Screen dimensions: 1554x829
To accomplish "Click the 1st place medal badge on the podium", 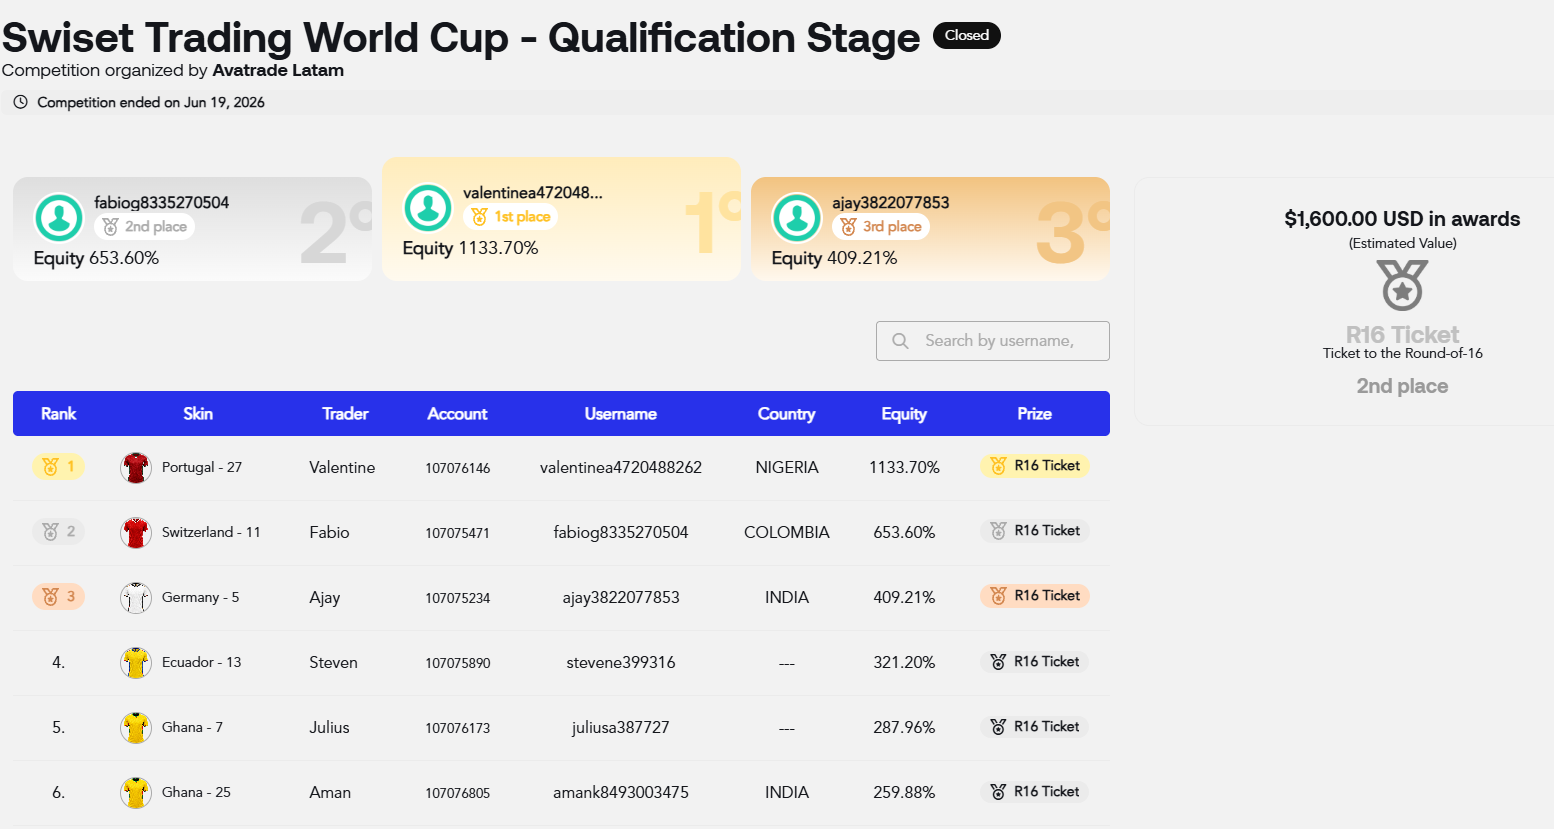I will coord(510,216).
